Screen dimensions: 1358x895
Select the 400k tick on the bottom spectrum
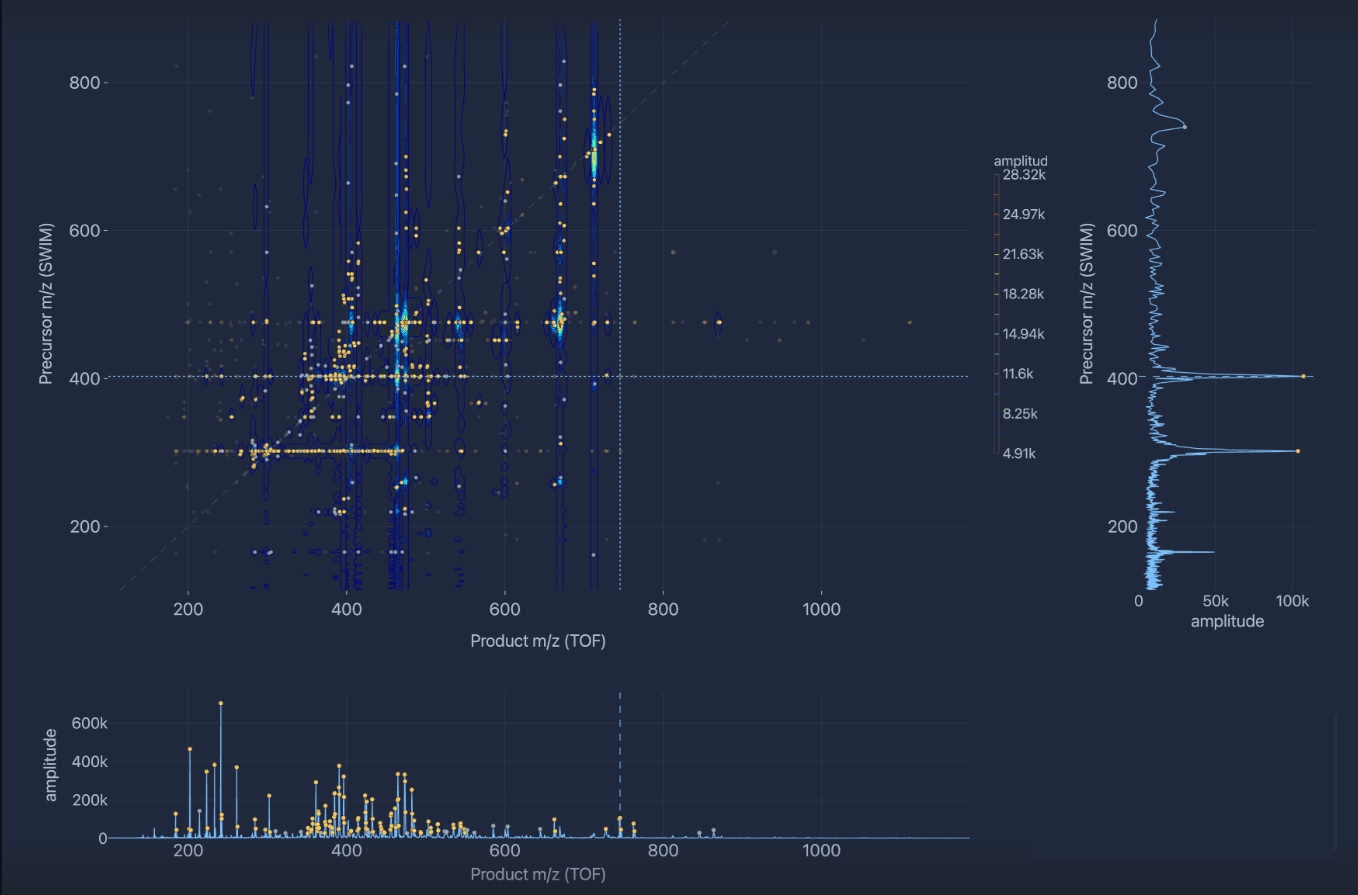coord(88,761)
